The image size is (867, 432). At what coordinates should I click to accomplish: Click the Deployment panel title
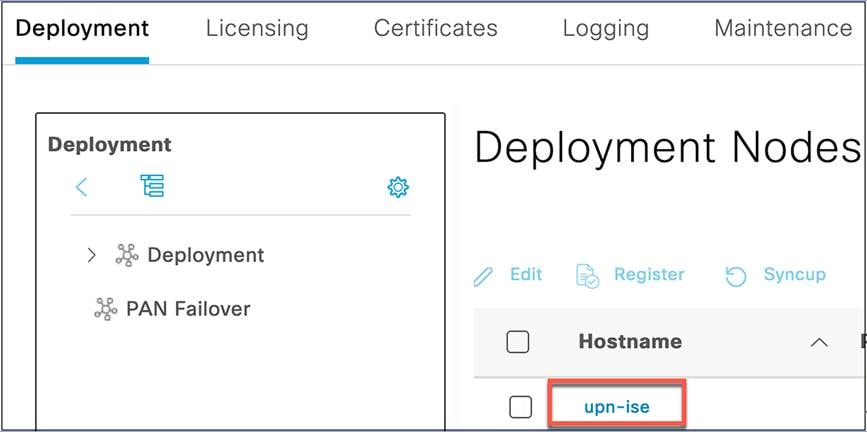(x=109, y=144)
